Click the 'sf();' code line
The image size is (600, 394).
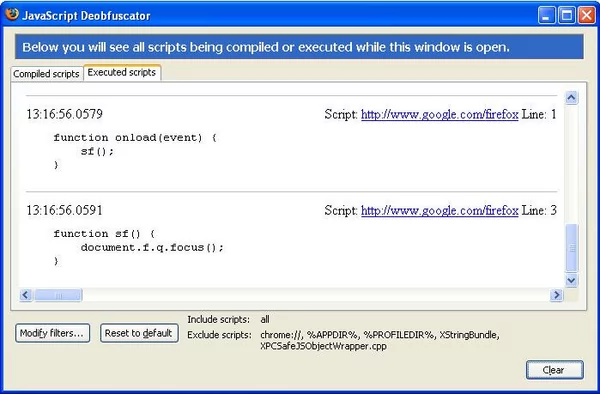(97, 151)
